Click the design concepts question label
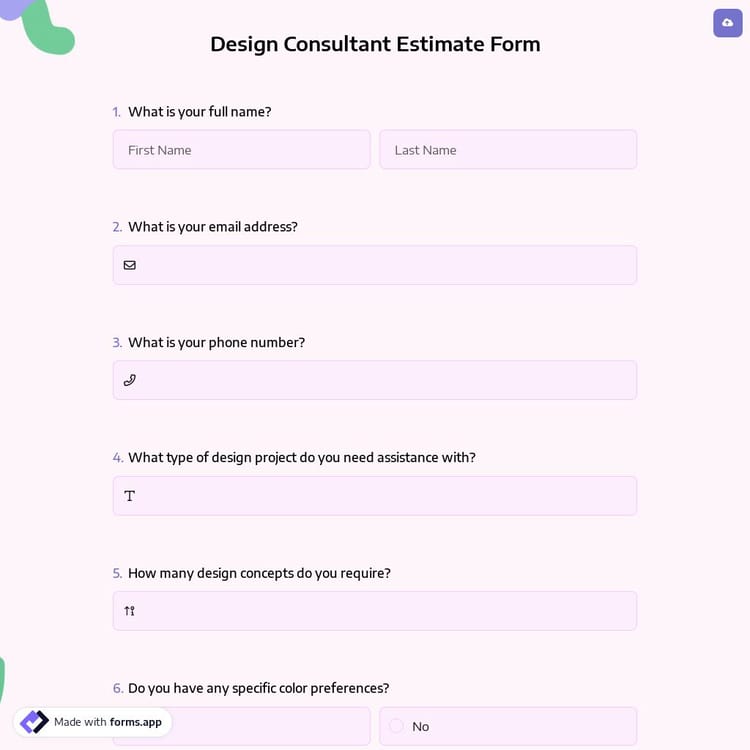Image resolution: width=750 pixels, height=750 pixels. tap(259, 573)
